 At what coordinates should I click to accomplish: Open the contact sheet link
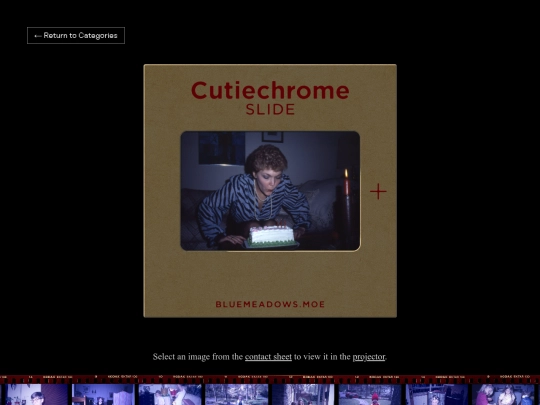268,357
